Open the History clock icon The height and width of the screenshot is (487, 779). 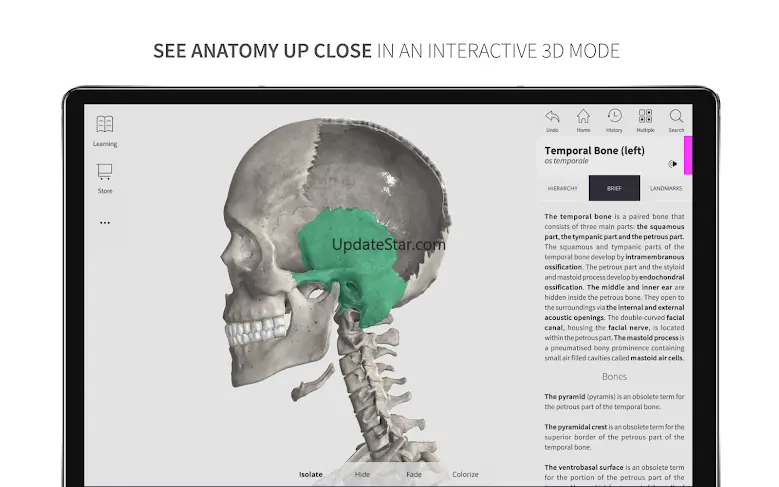pyautogui.click(x=615, y=116)
